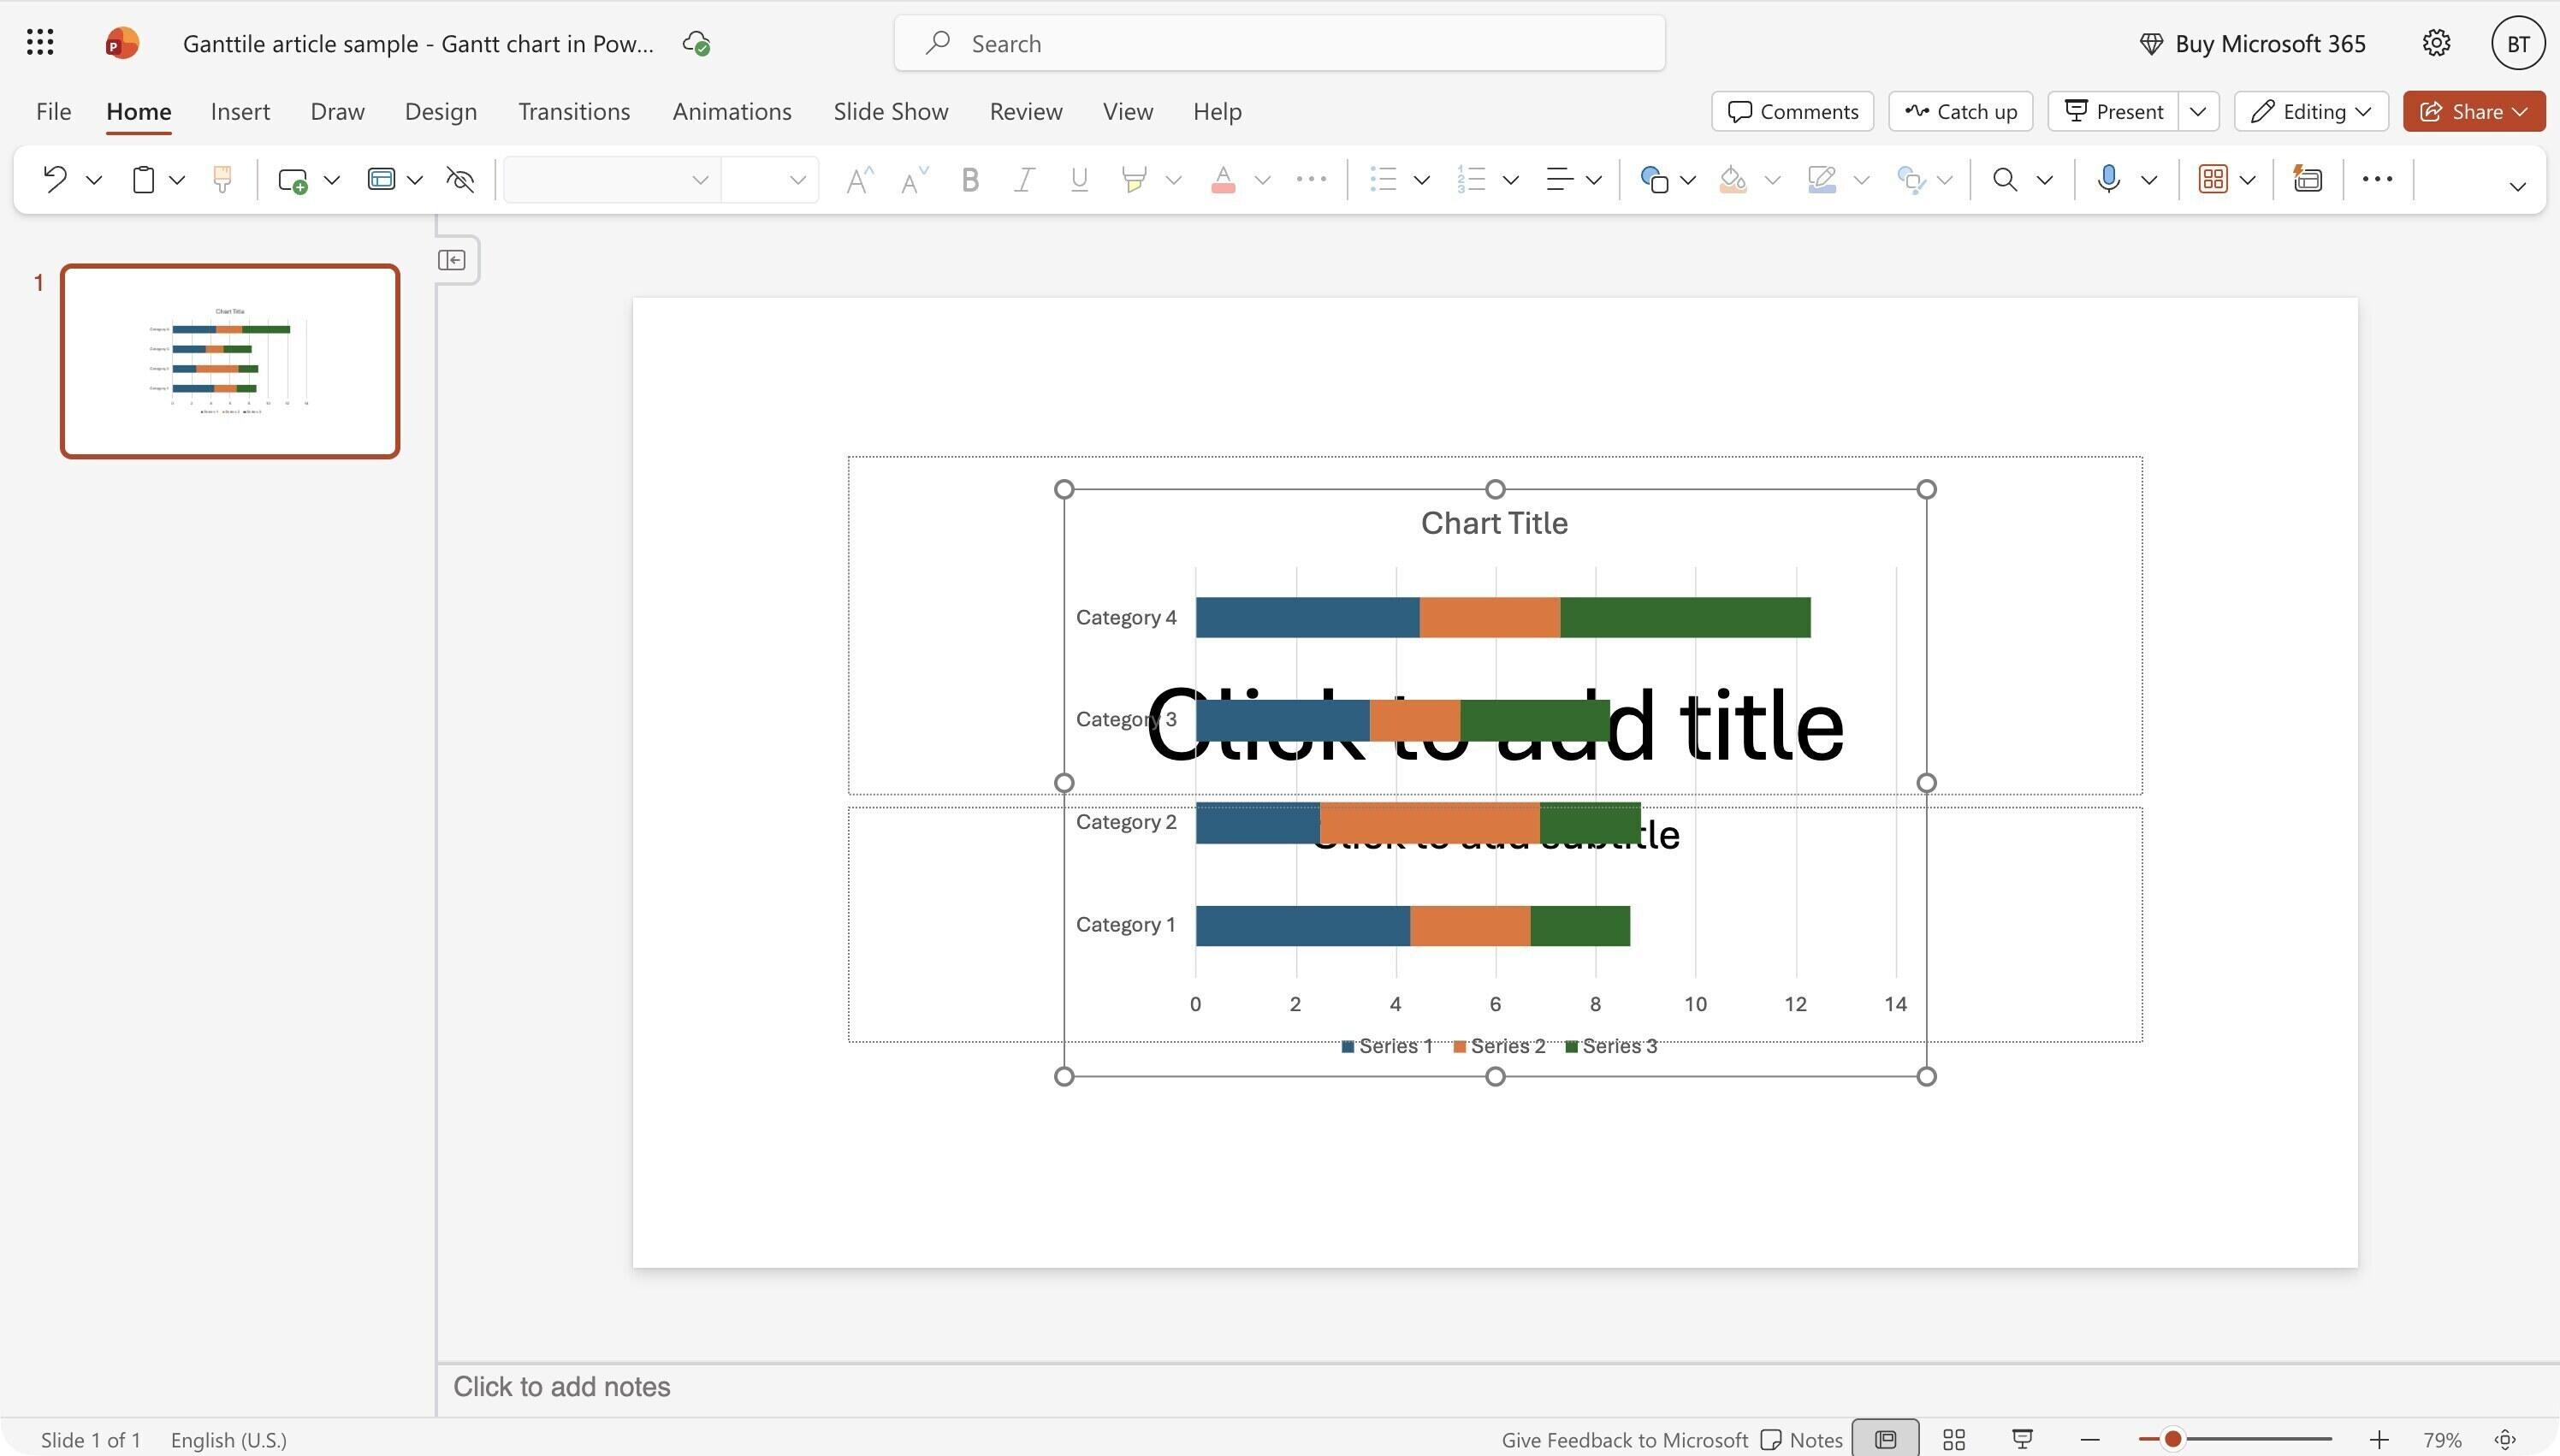Open the Comments pane
This screenshot has height=1456, width=2560.
[1792, 112]
